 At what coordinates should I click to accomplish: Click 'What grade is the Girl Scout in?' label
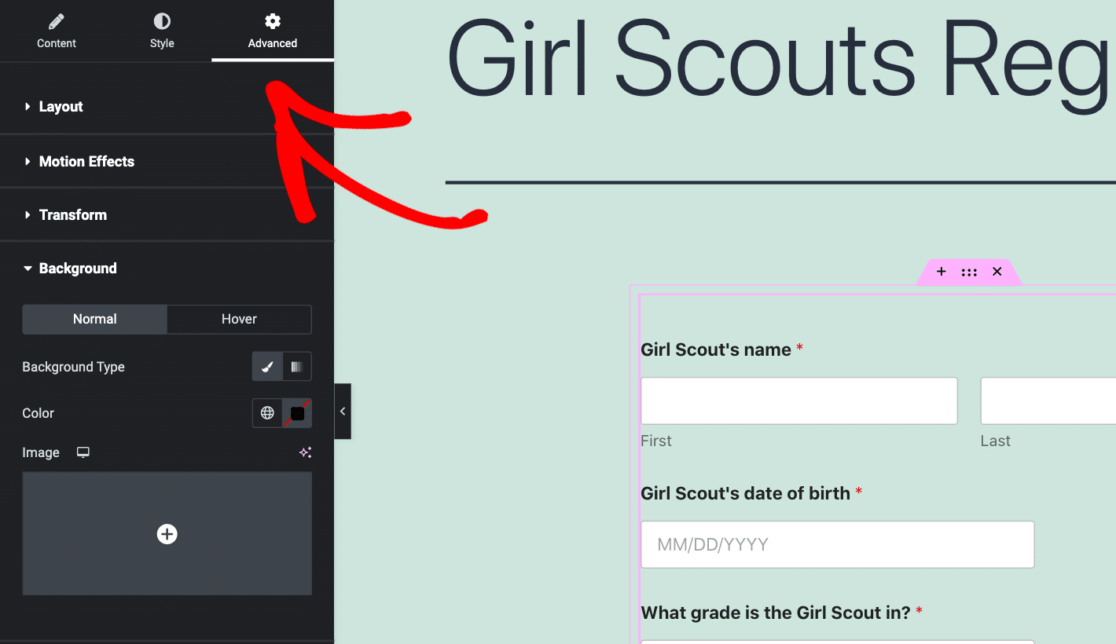[x=775, y=613]
